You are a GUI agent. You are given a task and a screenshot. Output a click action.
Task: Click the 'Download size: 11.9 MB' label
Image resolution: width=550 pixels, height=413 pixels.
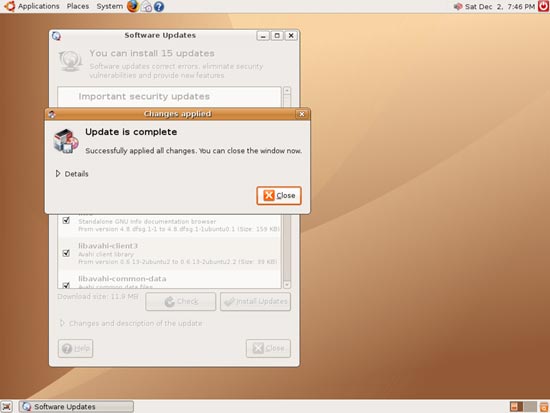click(98, 297)
